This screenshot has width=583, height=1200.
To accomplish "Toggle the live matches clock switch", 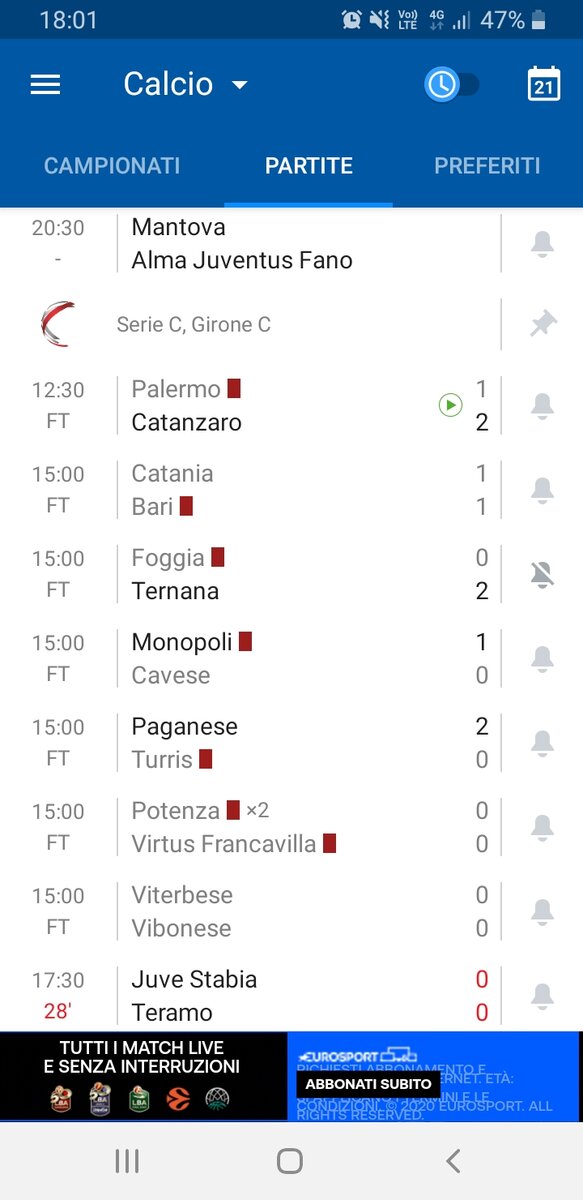I will (452, 85).
